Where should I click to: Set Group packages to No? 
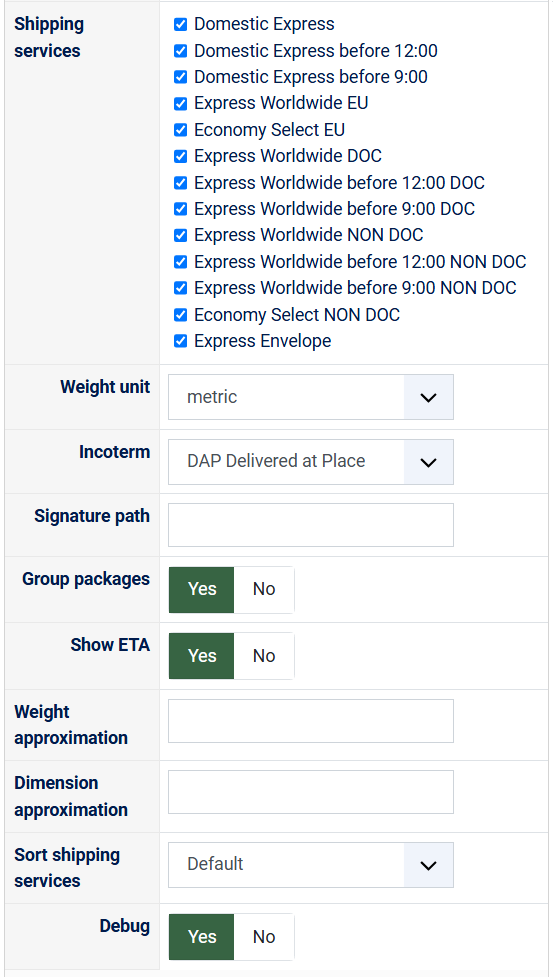[x=264, y=589]
